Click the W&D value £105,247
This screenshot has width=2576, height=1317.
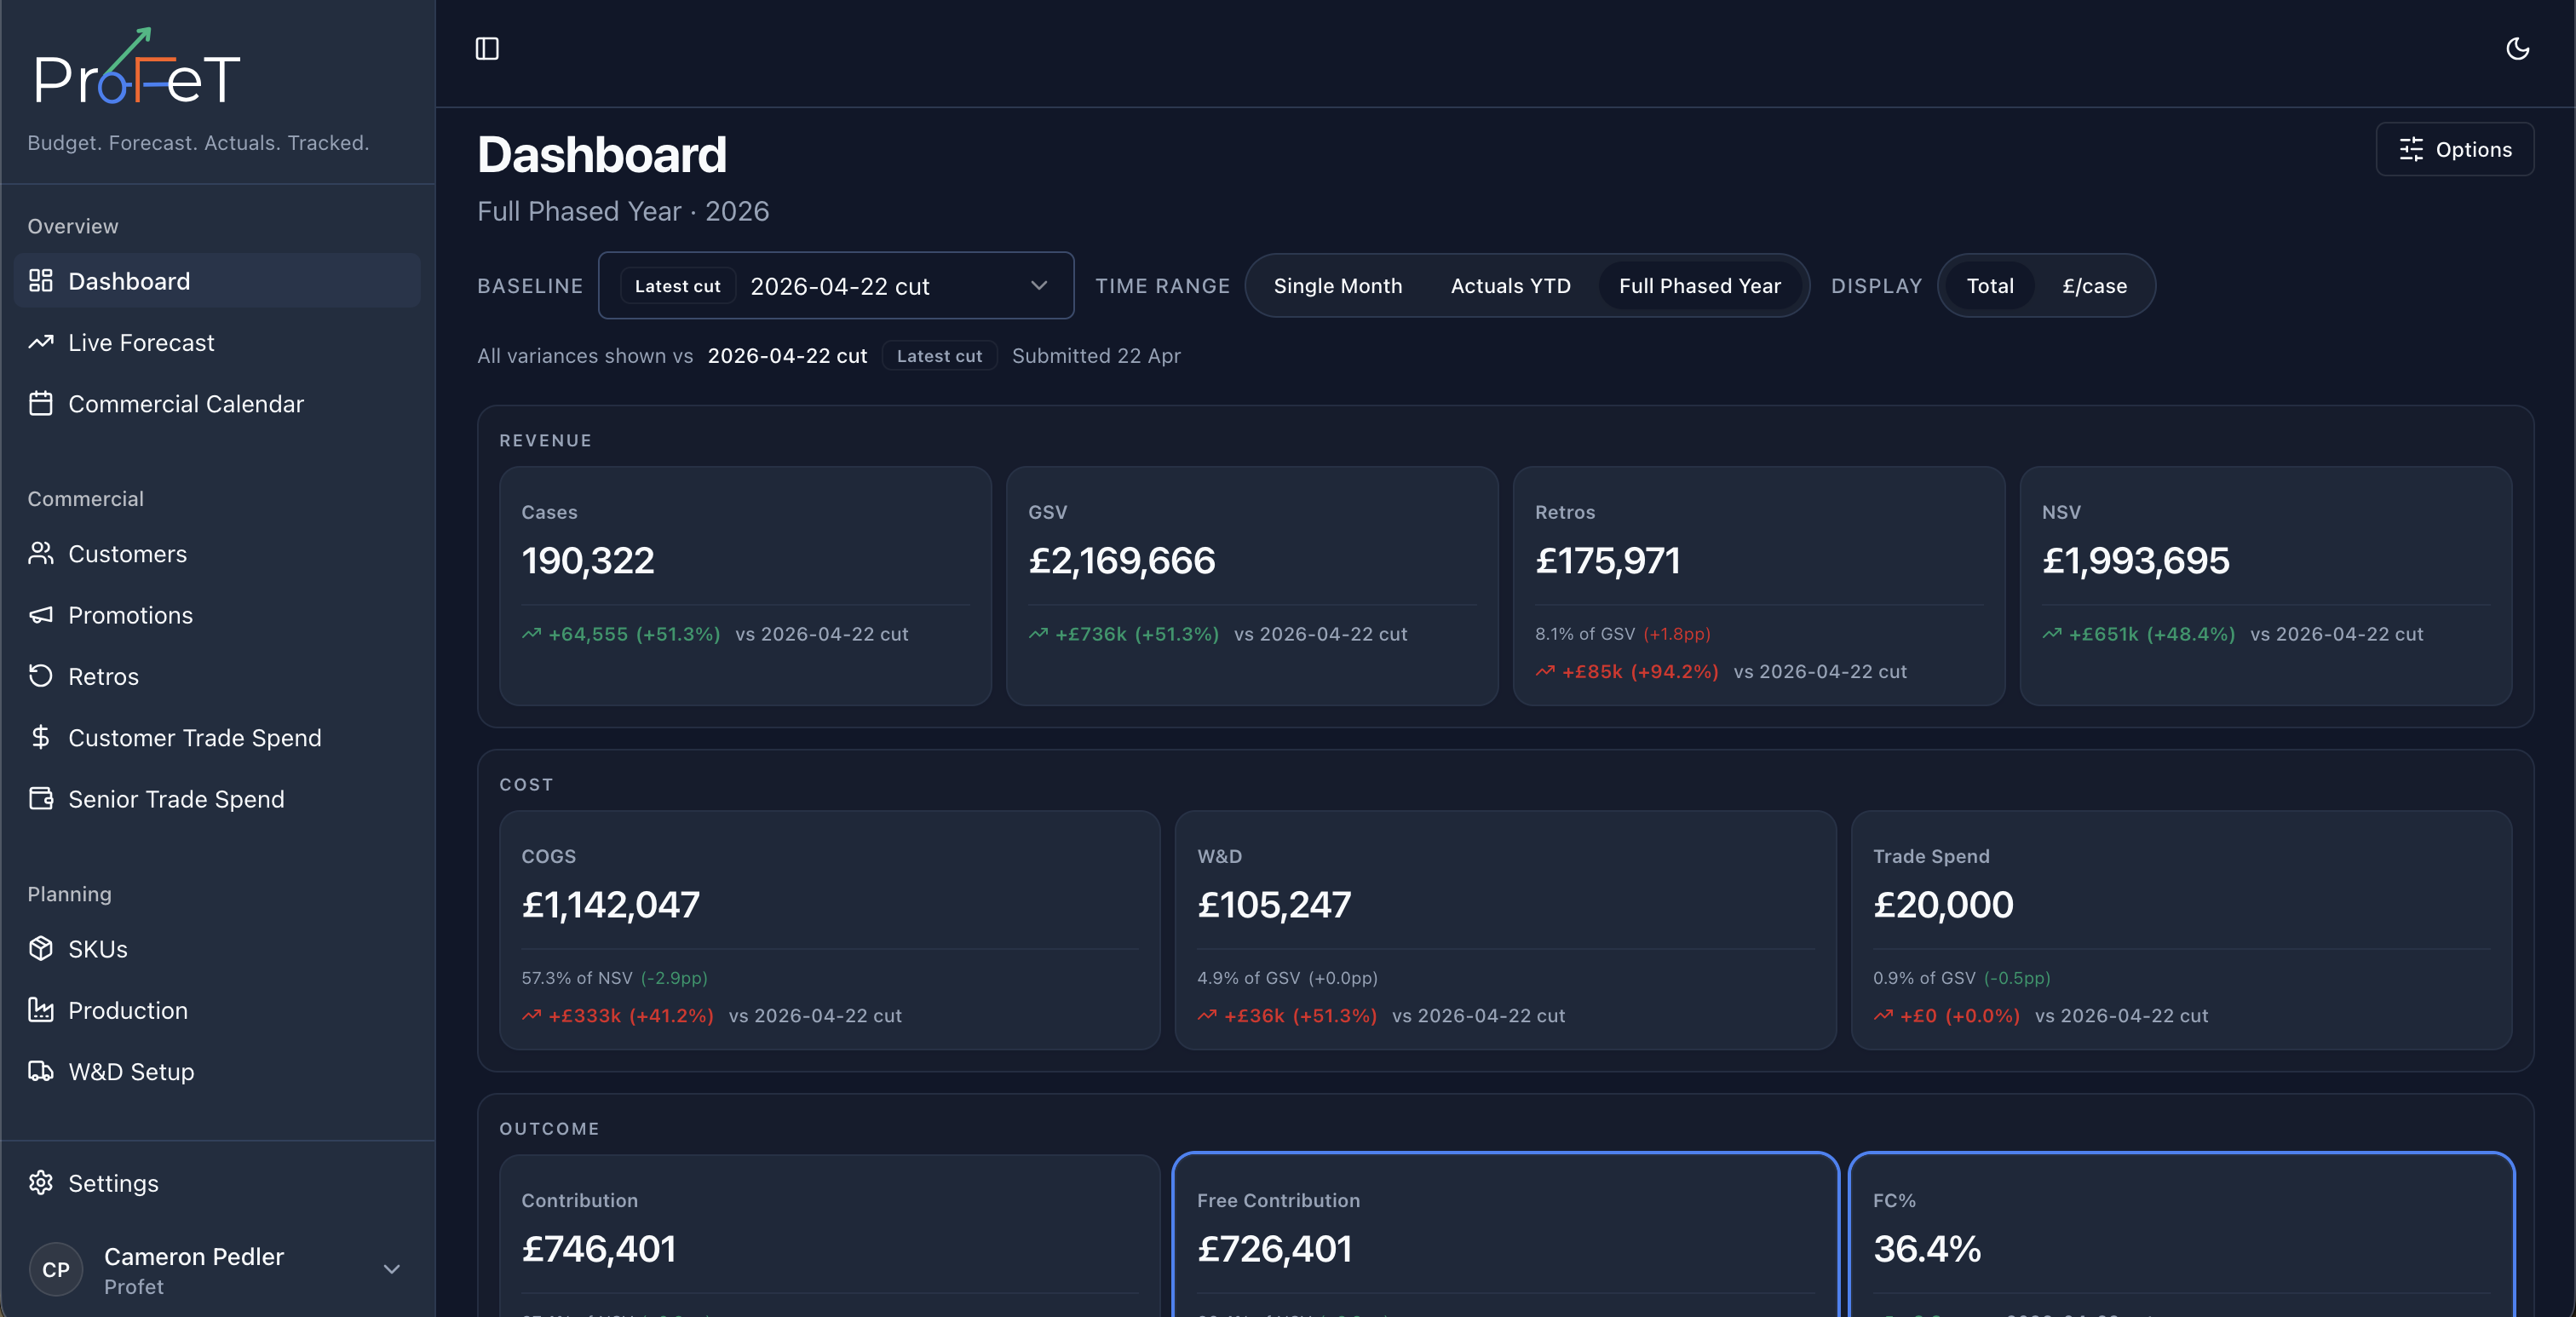pos(1274,904)
